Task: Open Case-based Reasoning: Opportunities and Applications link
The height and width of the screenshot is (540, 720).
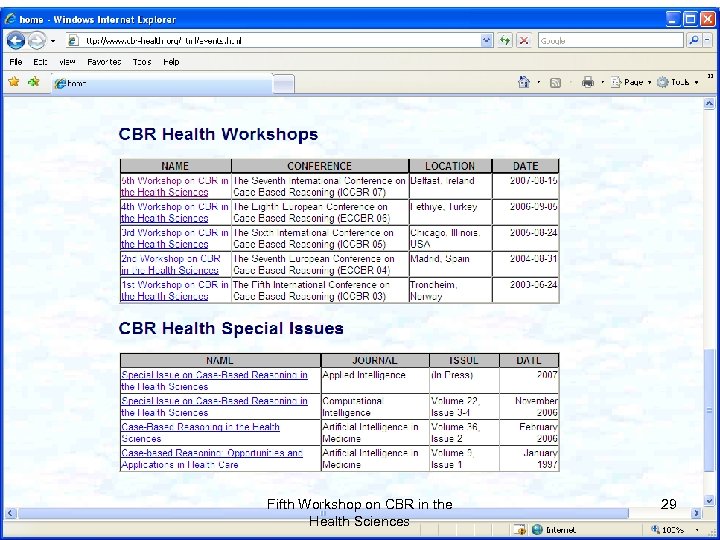Action: pyautogui.click(x=212, y=459)
